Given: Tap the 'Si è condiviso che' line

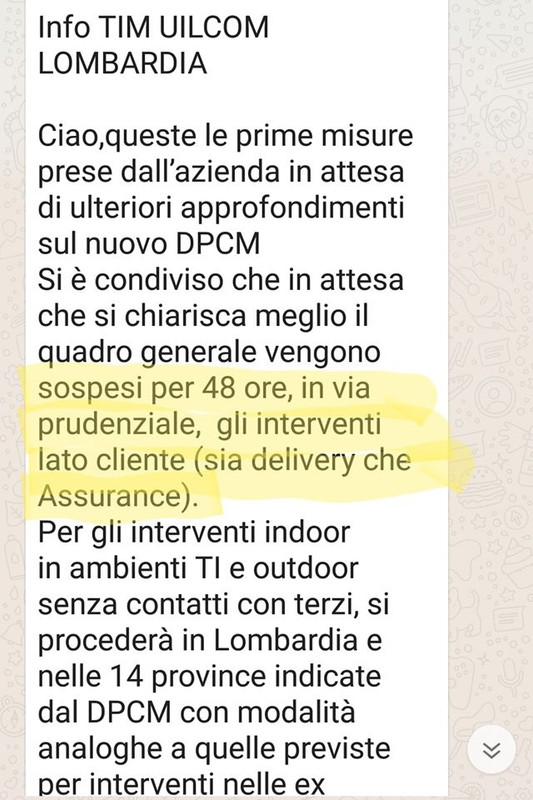Looking at the screenshot, I should (221, 280).
